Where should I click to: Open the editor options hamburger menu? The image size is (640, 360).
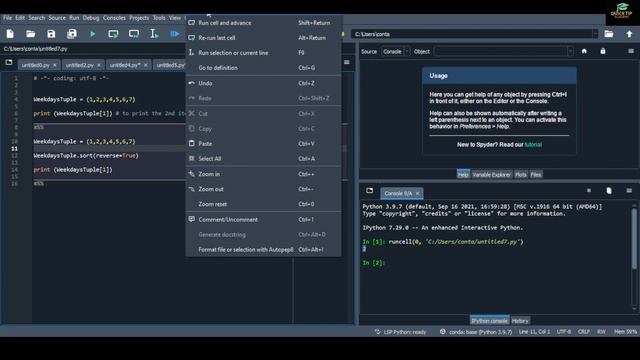(347, 62)
